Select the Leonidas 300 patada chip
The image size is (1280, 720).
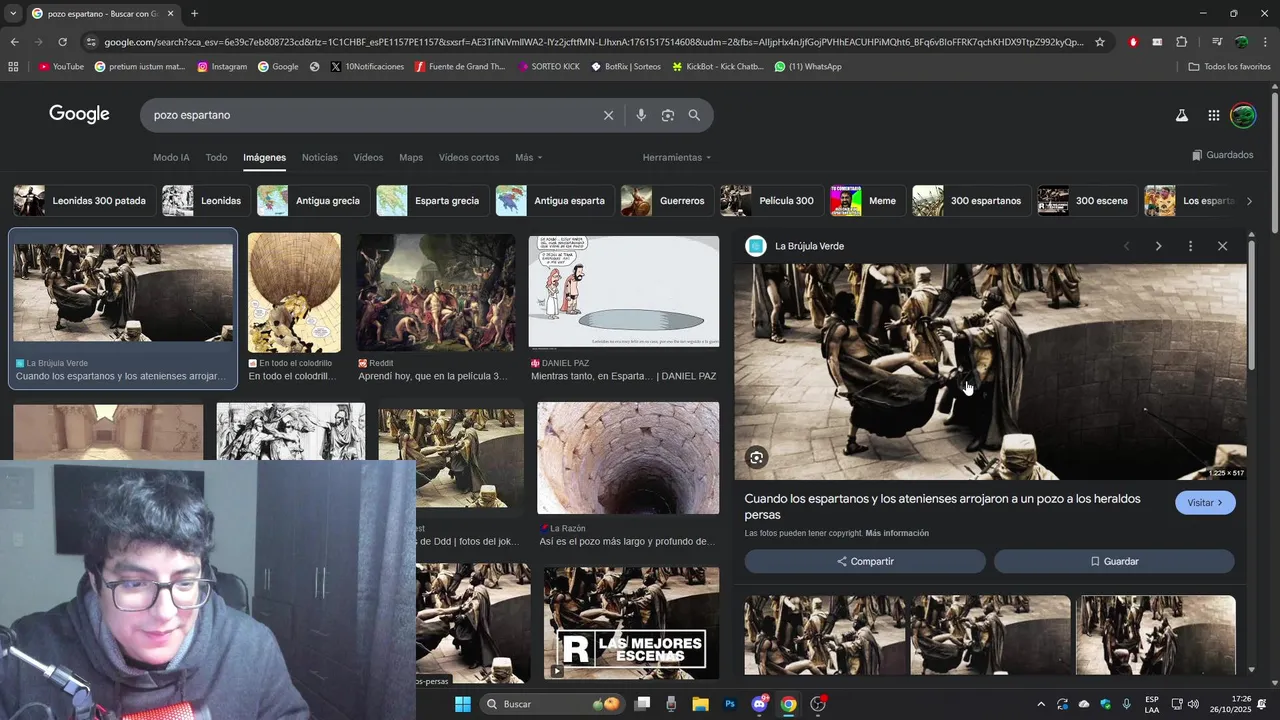82,201
